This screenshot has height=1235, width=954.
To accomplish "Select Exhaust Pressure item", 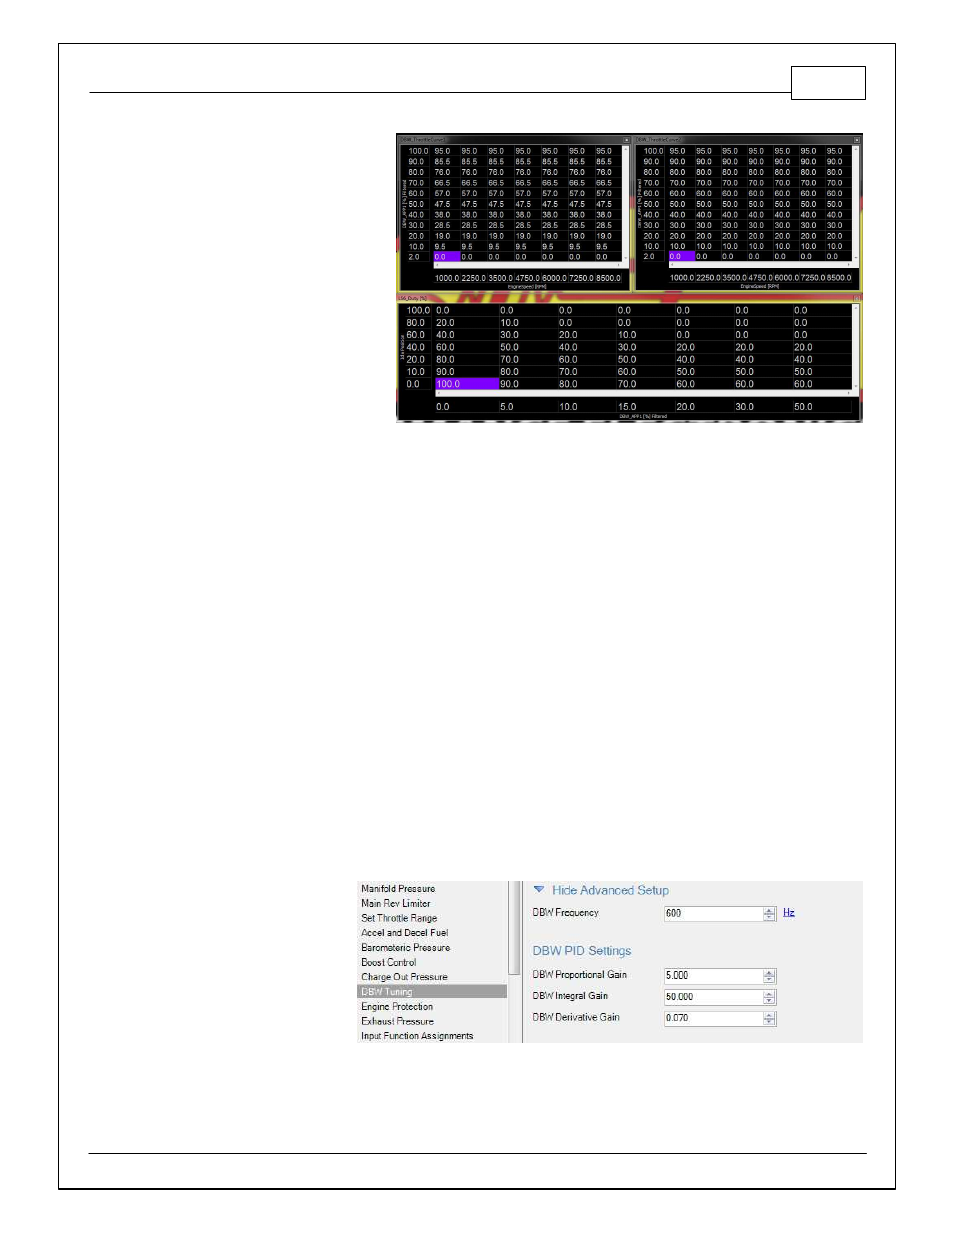I will (x=397, y=1021).
